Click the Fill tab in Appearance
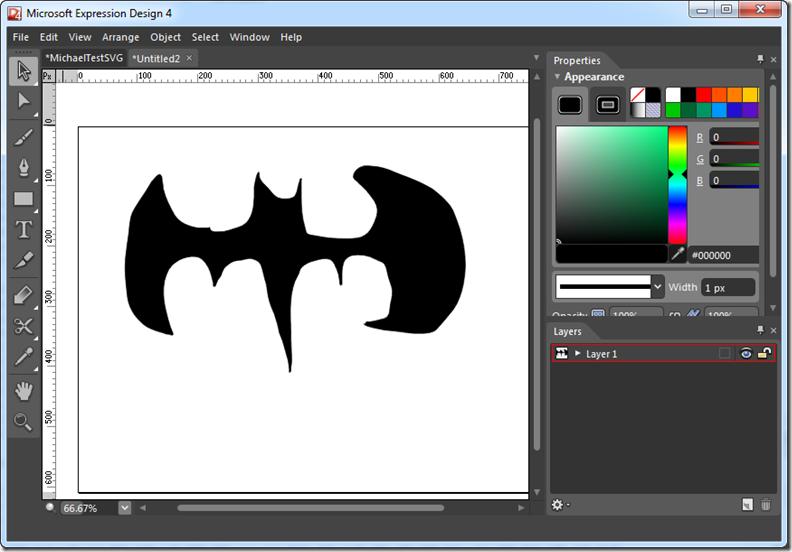Viewport: 792px width, 552px height. pyautogui.click(x=570, y=105)
